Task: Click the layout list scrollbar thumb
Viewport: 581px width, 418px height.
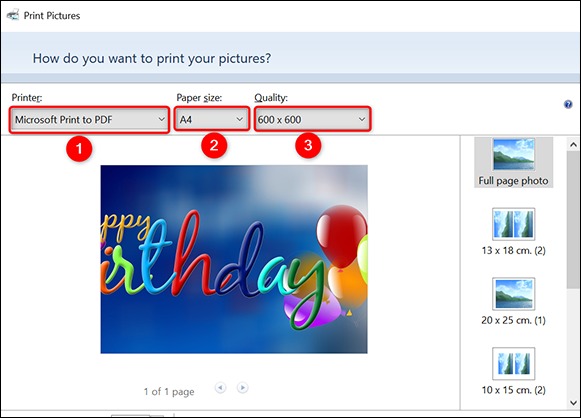Action: point(573,219)
